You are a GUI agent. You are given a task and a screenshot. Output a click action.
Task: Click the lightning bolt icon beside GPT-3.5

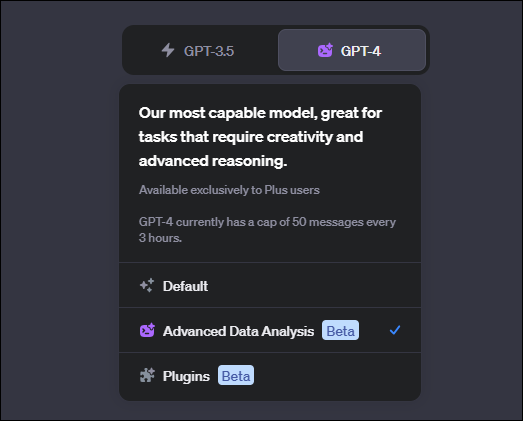168,50
